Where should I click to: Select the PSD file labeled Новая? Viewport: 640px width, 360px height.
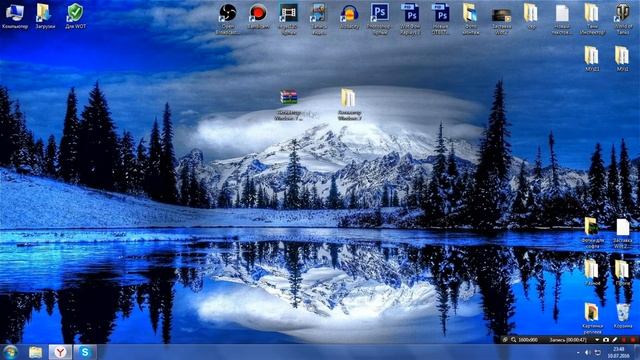click(440, 19)
